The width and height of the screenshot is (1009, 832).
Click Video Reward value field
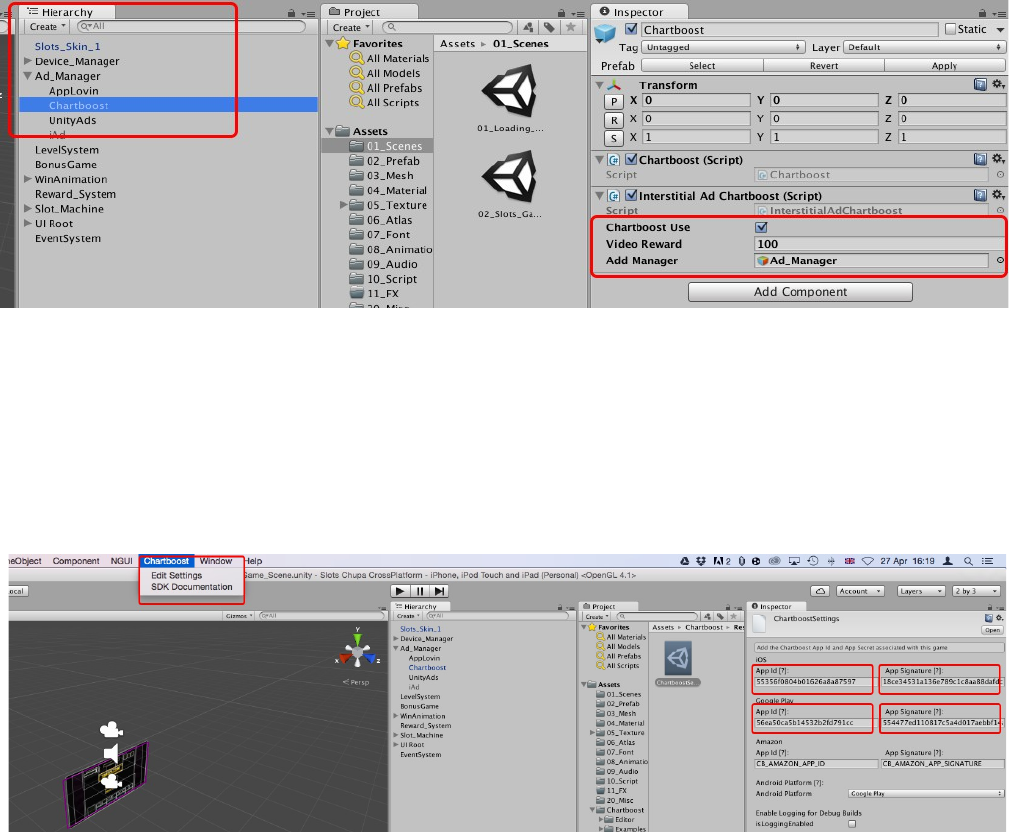(879, 244)
